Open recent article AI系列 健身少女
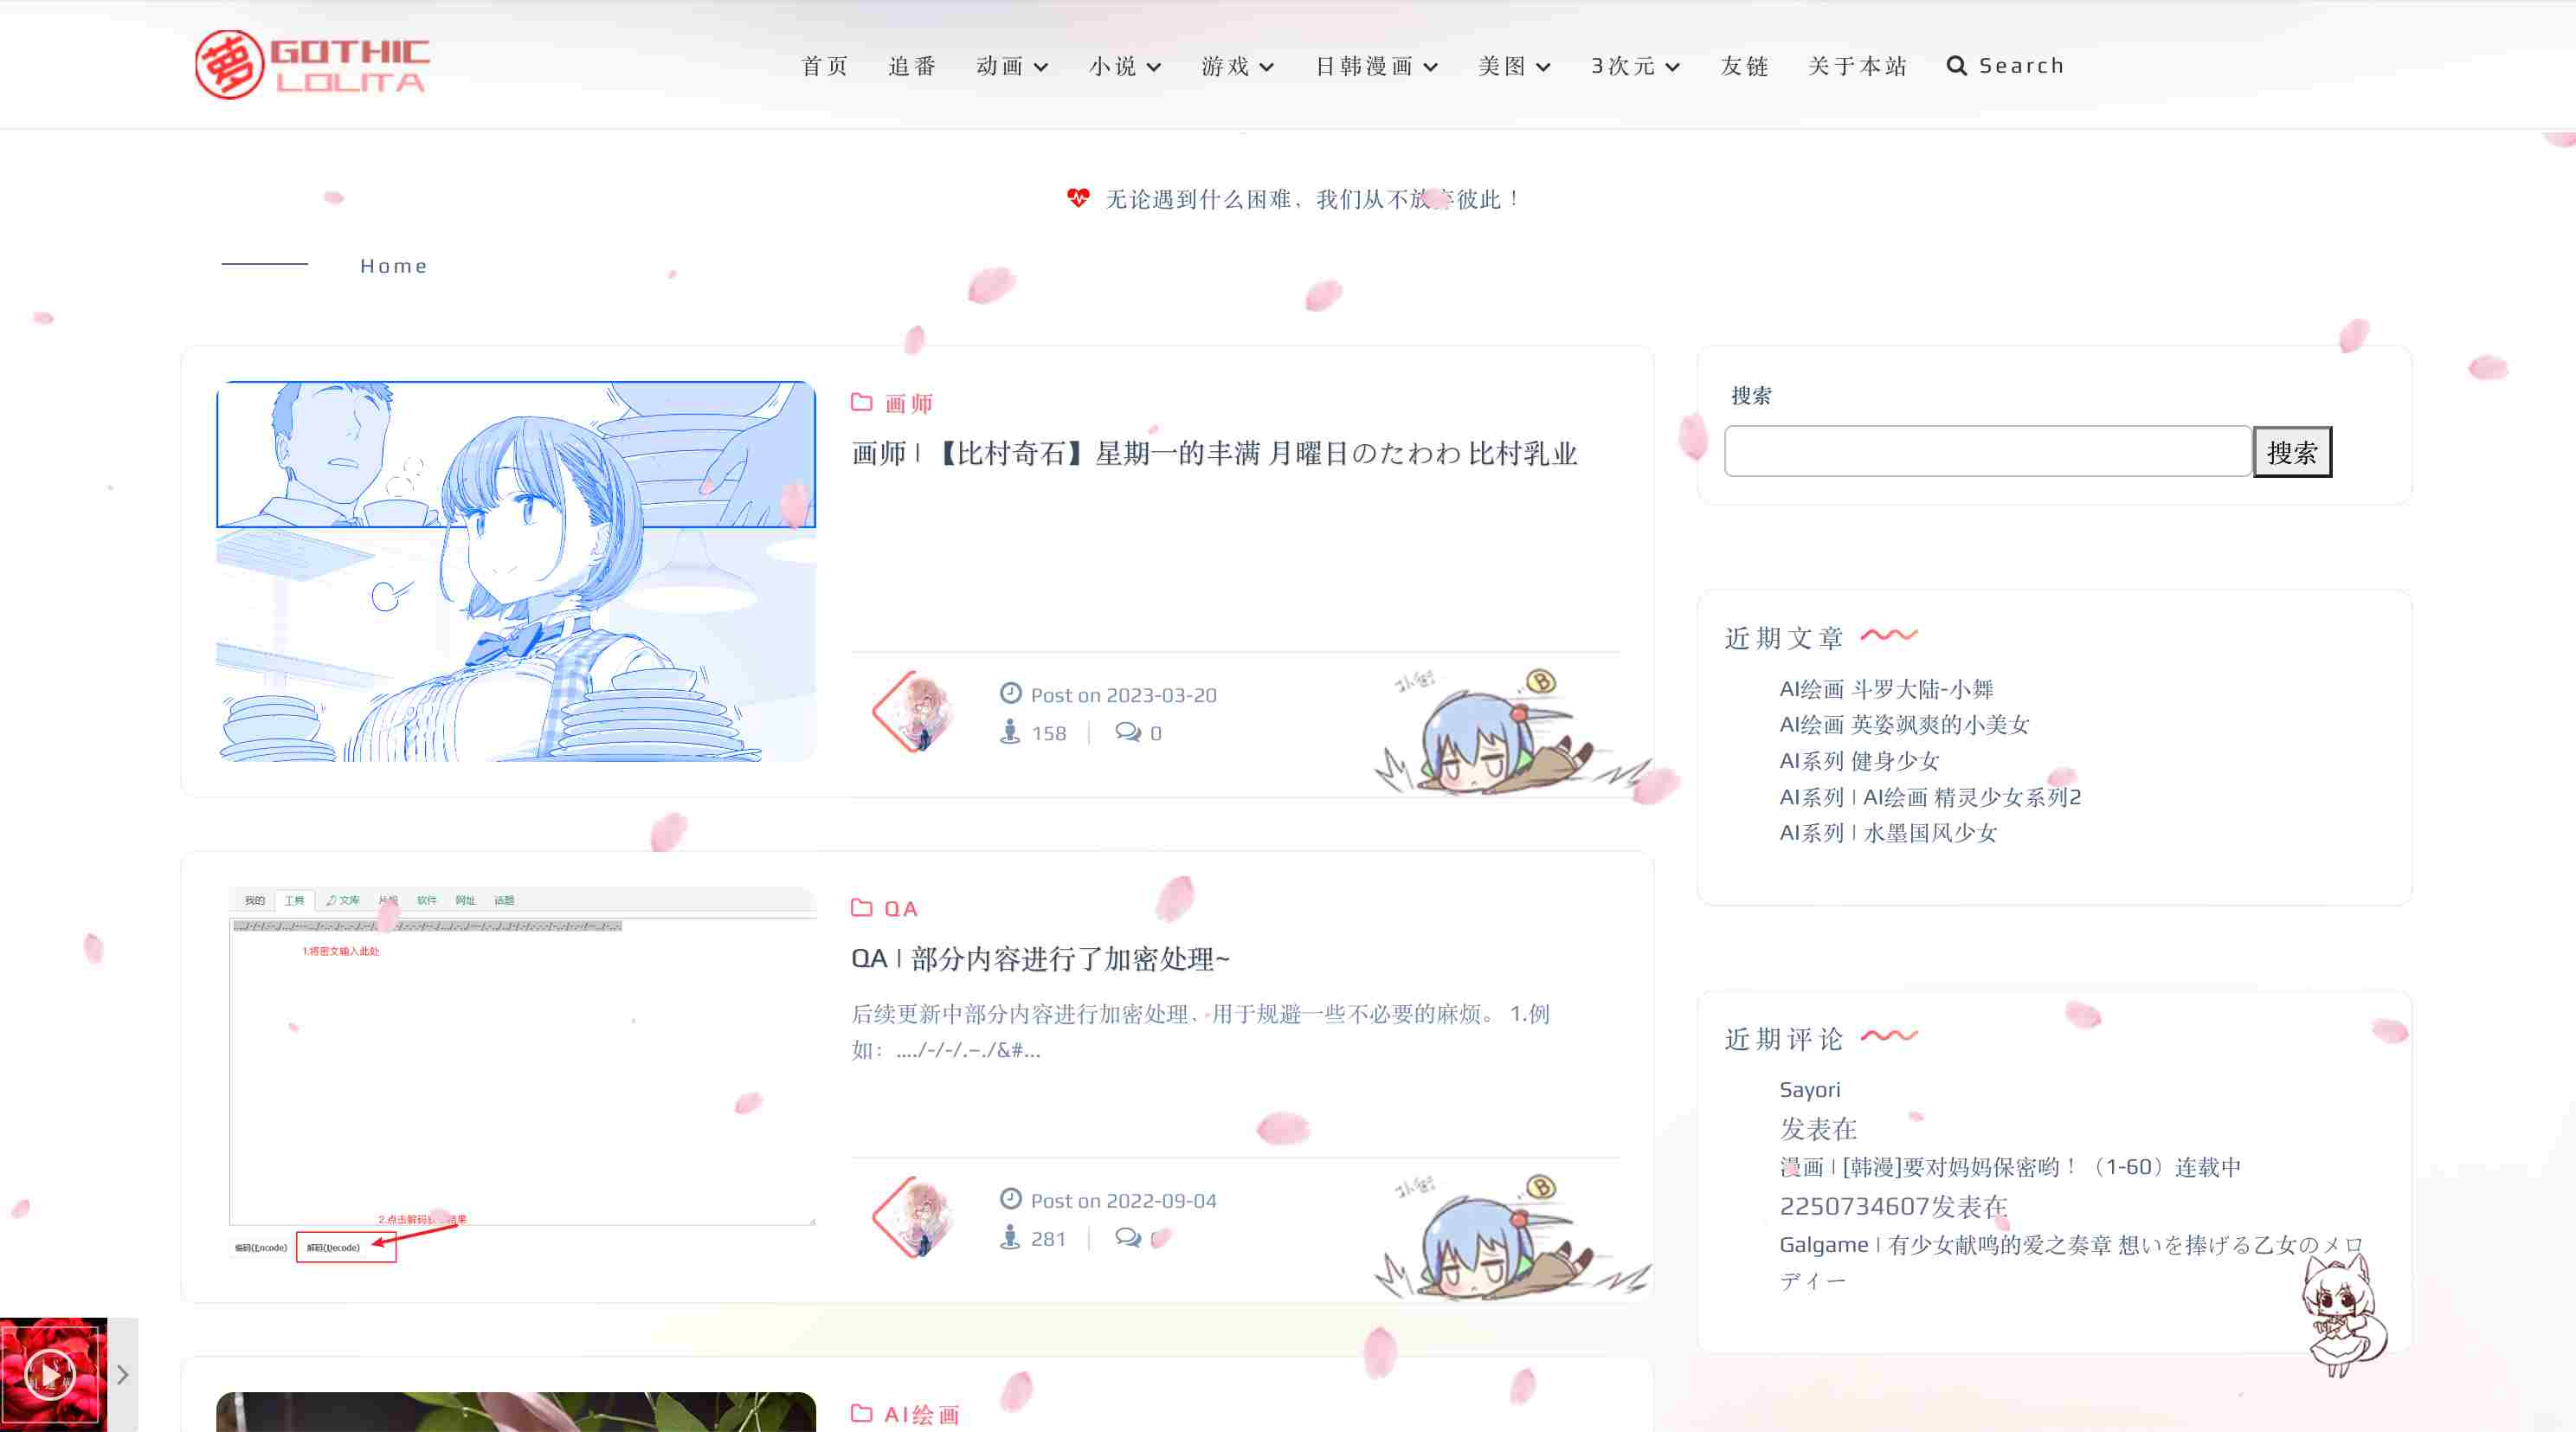This screenshot has height=1432, width=2576. [1859, 761]
